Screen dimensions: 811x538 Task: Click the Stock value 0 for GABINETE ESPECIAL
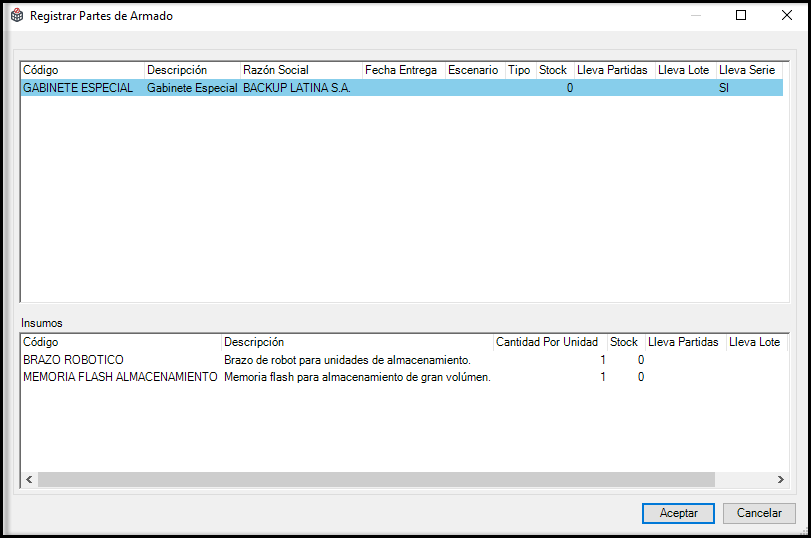(569, 88)
